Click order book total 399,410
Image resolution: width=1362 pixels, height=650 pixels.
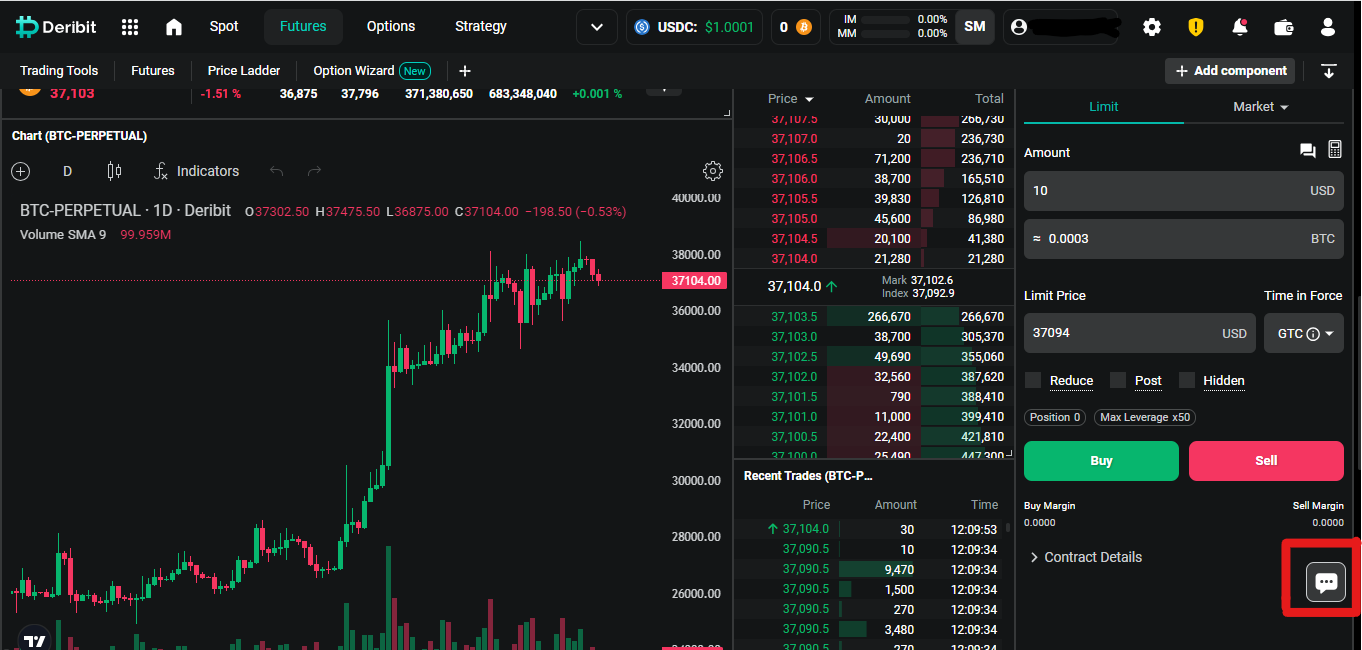982,417
